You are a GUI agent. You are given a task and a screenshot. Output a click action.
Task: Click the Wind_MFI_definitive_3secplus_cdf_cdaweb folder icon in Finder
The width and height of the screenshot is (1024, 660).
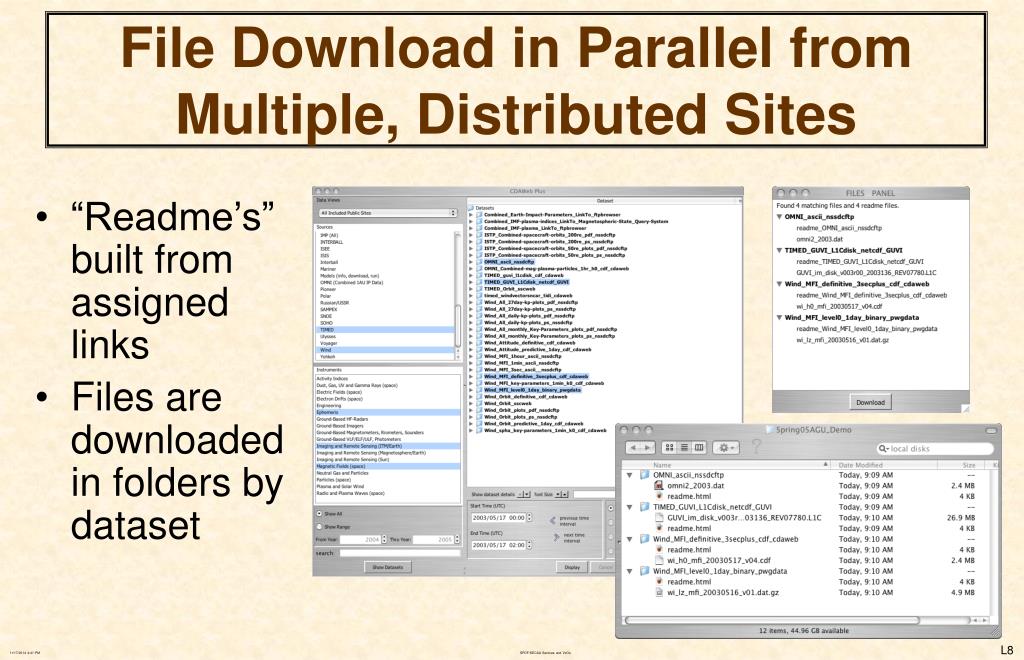click(645, 539)
